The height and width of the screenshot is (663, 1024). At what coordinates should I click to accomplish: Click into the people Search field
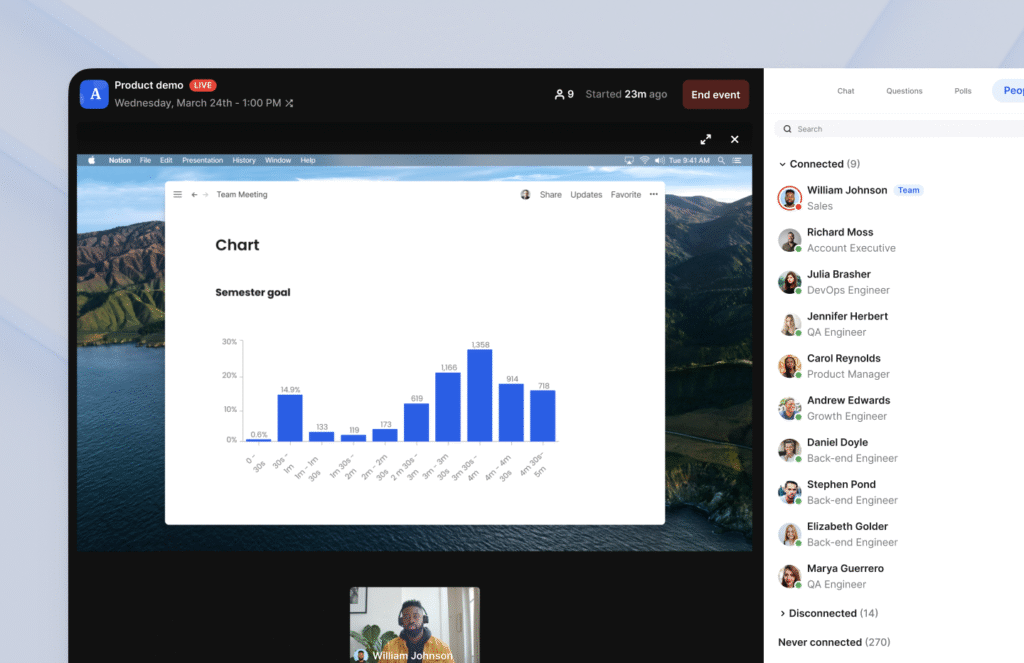coord(901,129)
